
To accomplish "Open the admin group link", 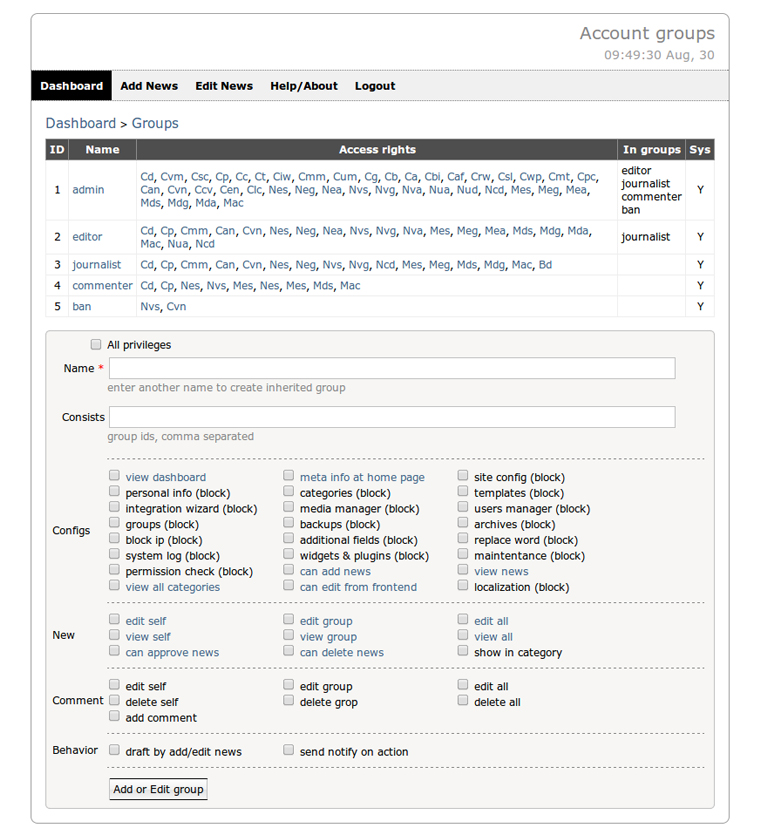I will [88, 190].
